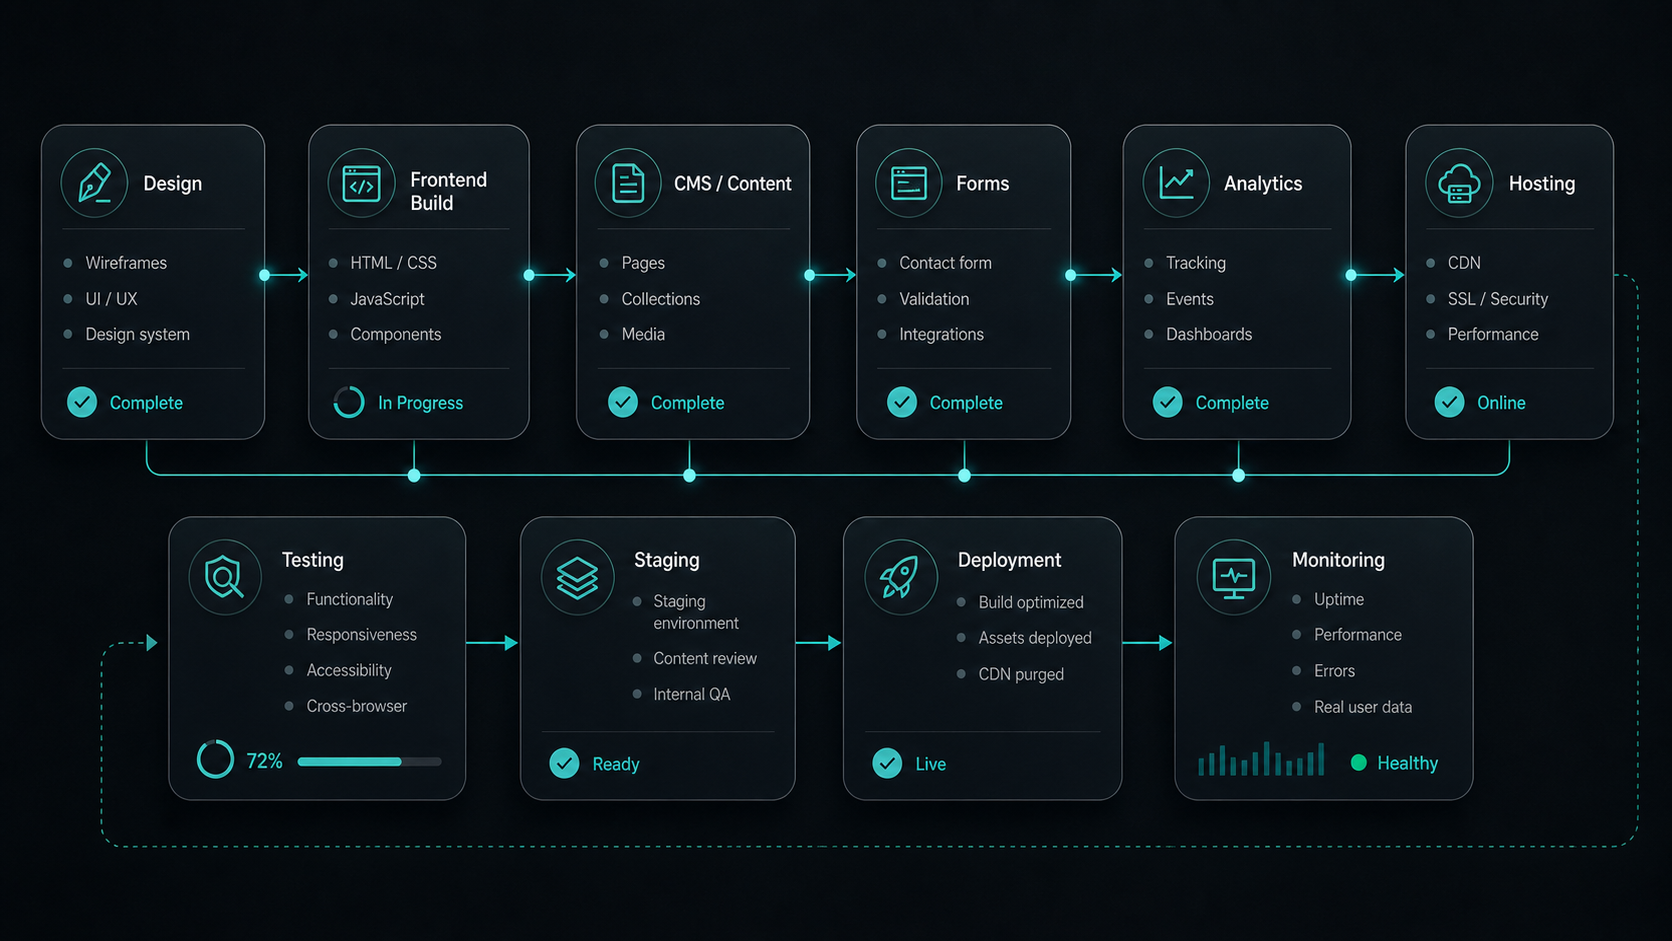Click the 72% value in Testing

(x=264, y=761)
